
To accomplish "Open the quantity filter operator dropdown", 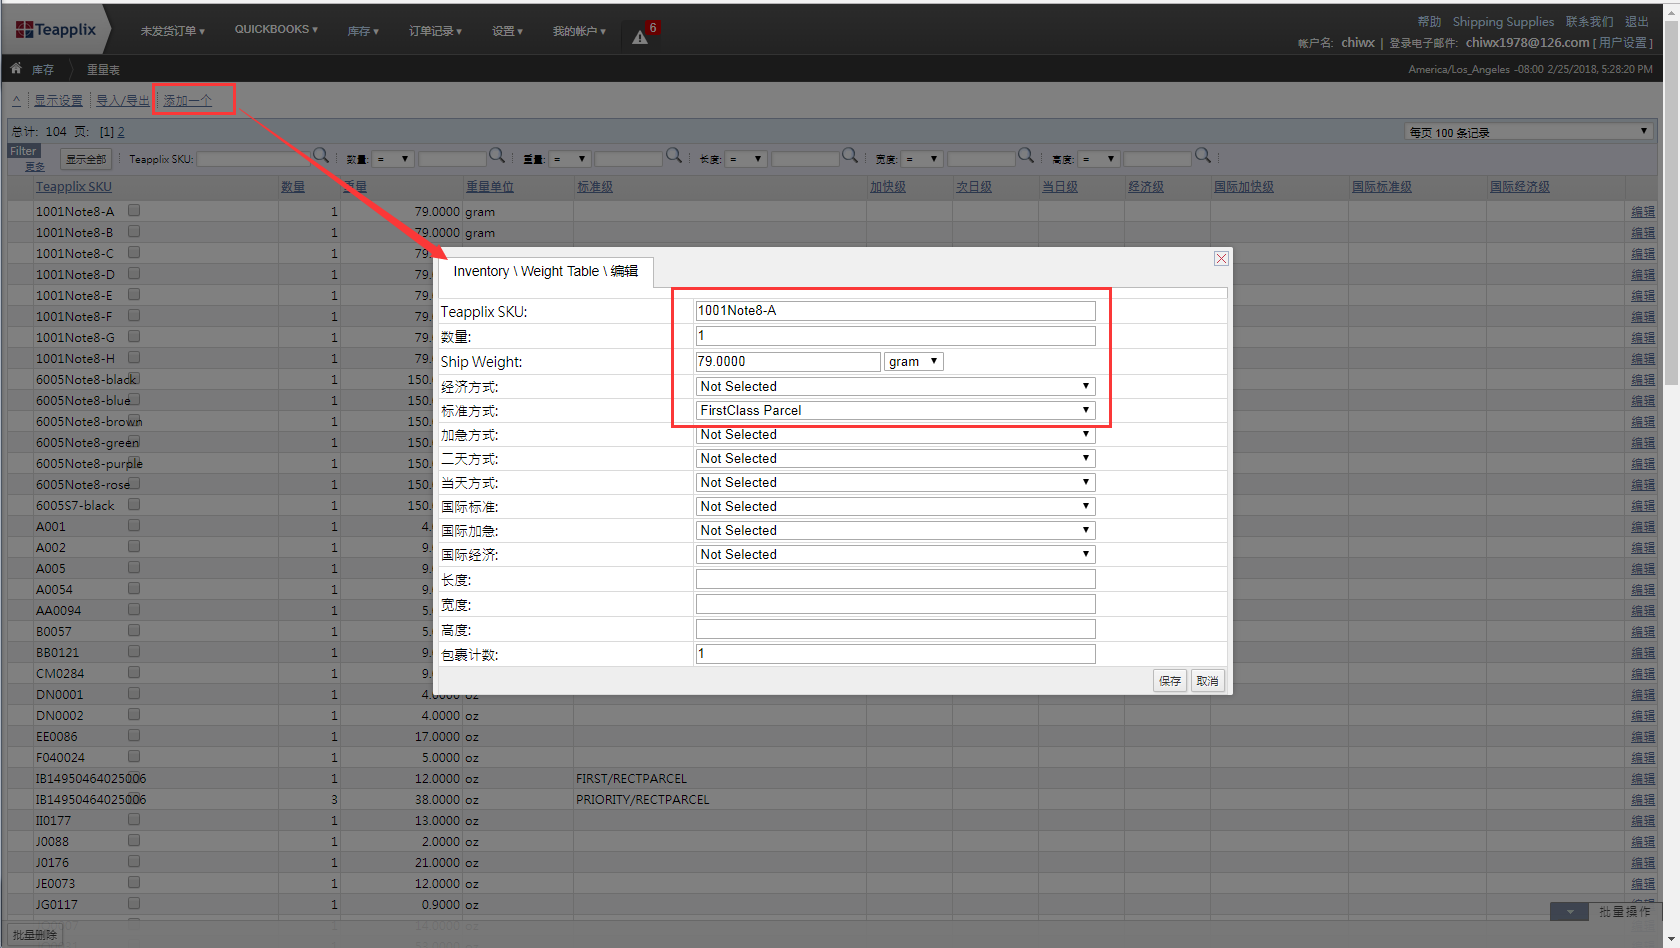I will [x=392, y=159].
